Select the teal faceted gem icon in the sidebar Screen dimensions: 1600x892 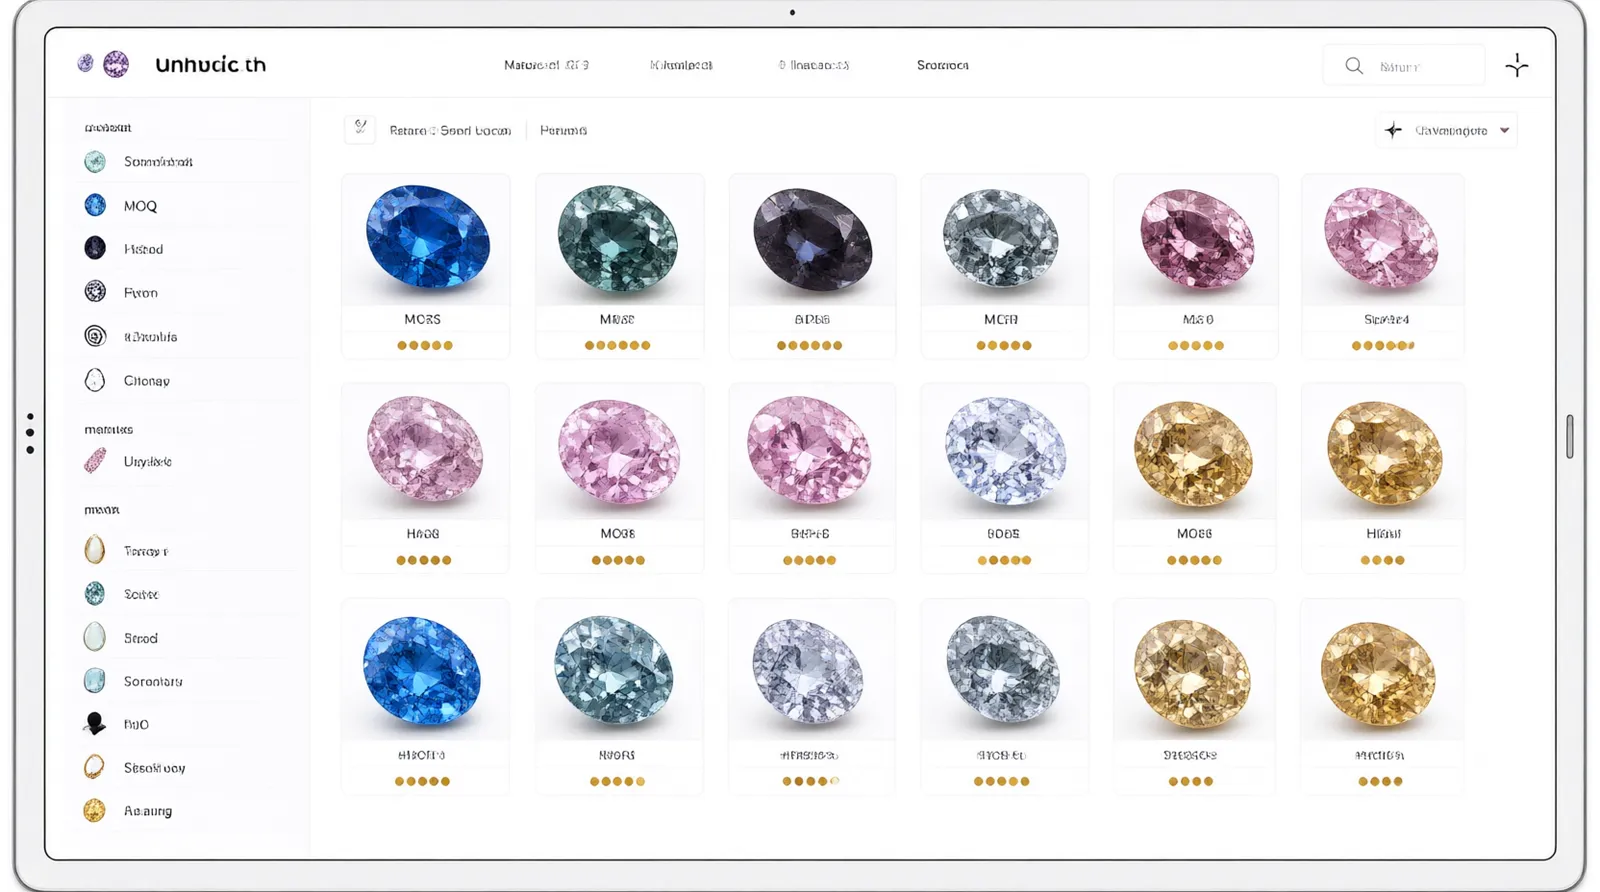coord(95,594)
